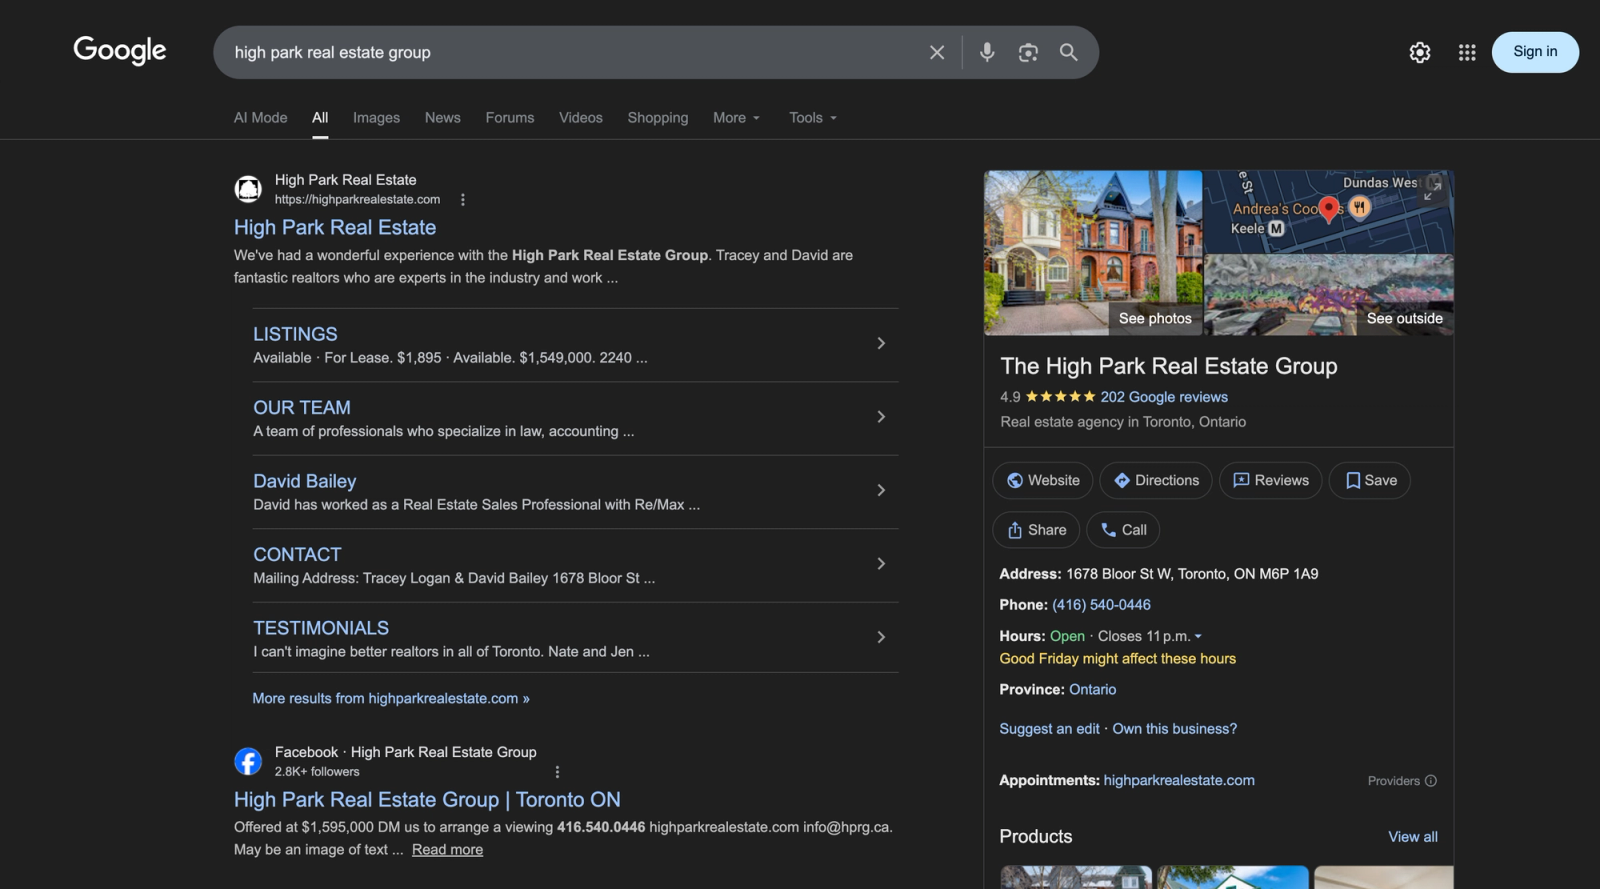The height and width of the screenshot is (889, 1600).
Task: Click More results from highparkrealestate.com
Action: point(391,698)
